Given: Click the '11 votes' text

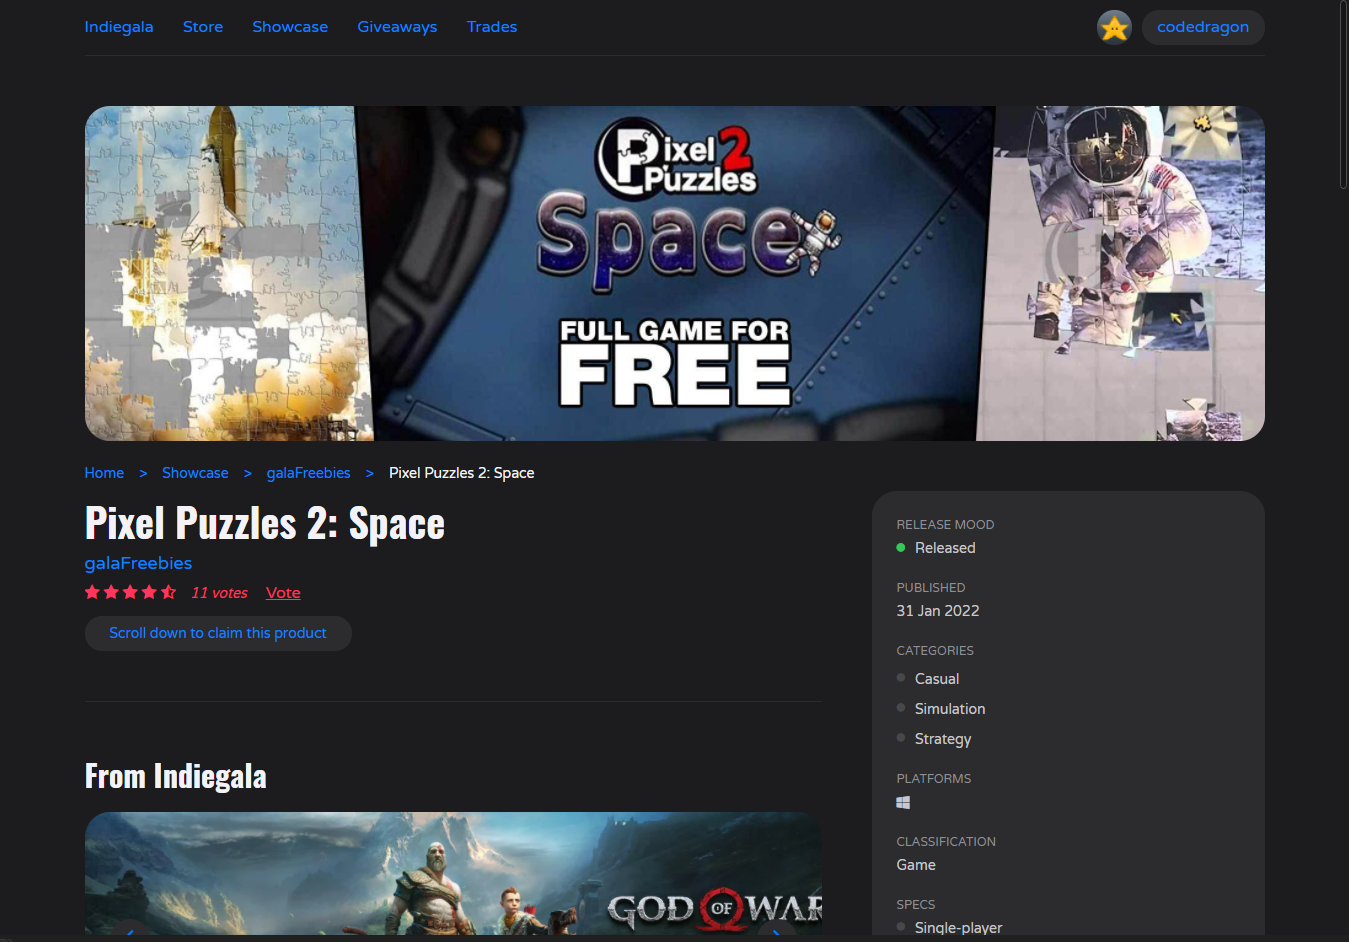Looking at the screenshot, I should pos(219,593).
